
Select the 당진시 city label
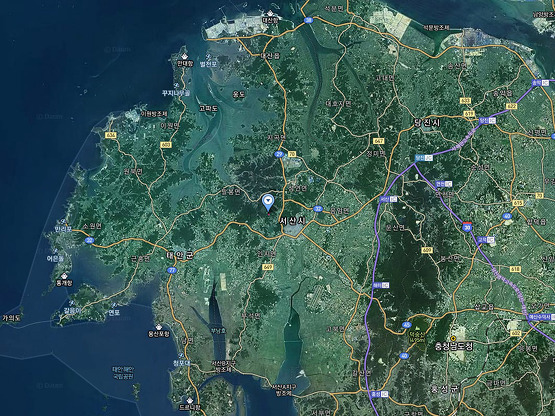point(427,123)
